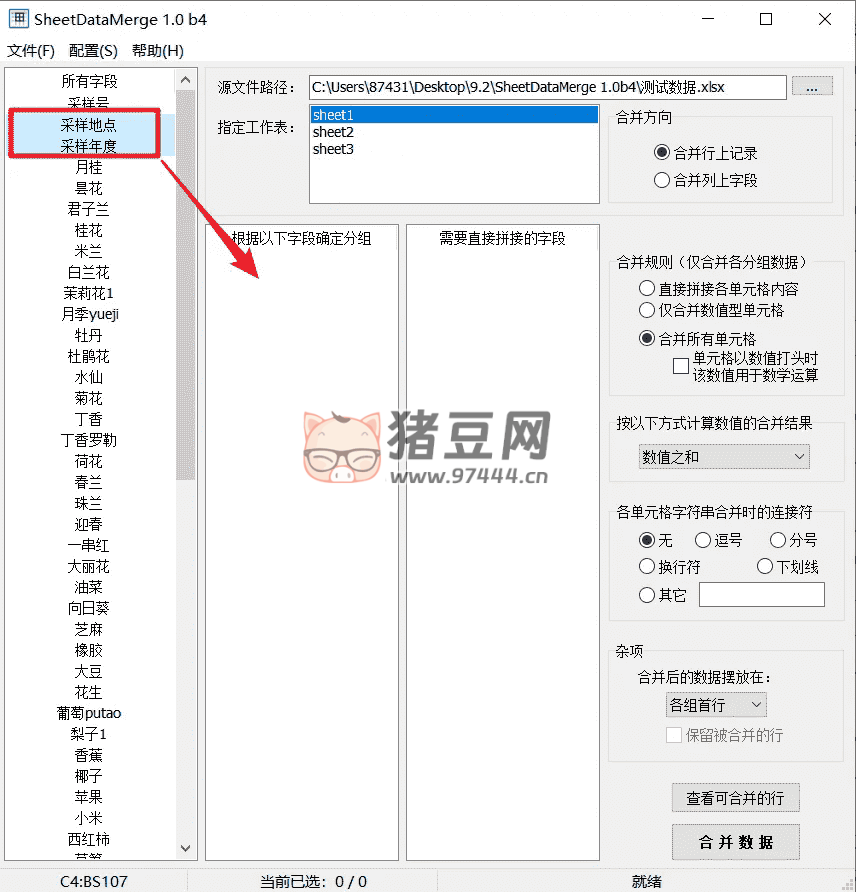This screenshot has height=892, width=856.
Task: Select 葡萄putao in the field list
Action: (x=89, y=713)
